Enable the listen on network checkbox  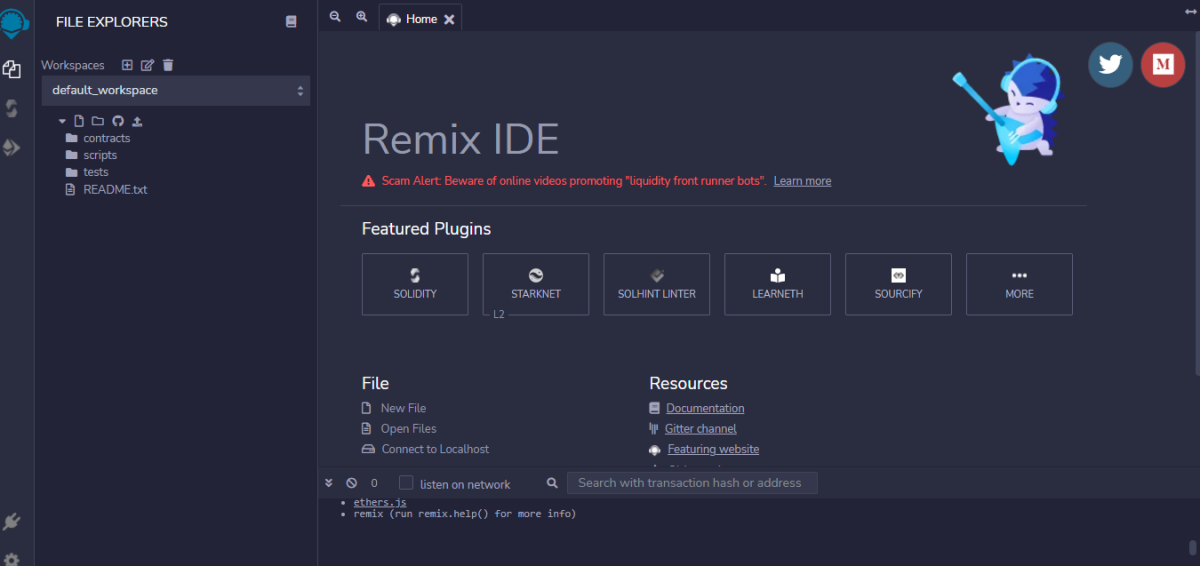pyautogui.click(x=406, y=483)
